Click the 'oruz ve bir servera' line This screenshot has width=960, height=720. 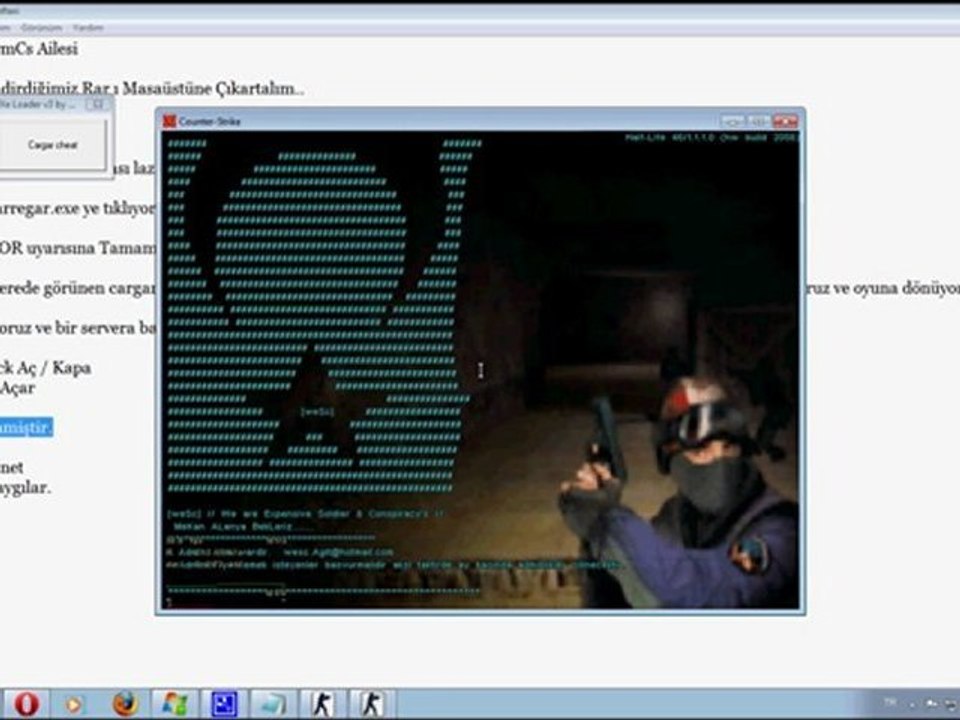click(x=78, y=328)
